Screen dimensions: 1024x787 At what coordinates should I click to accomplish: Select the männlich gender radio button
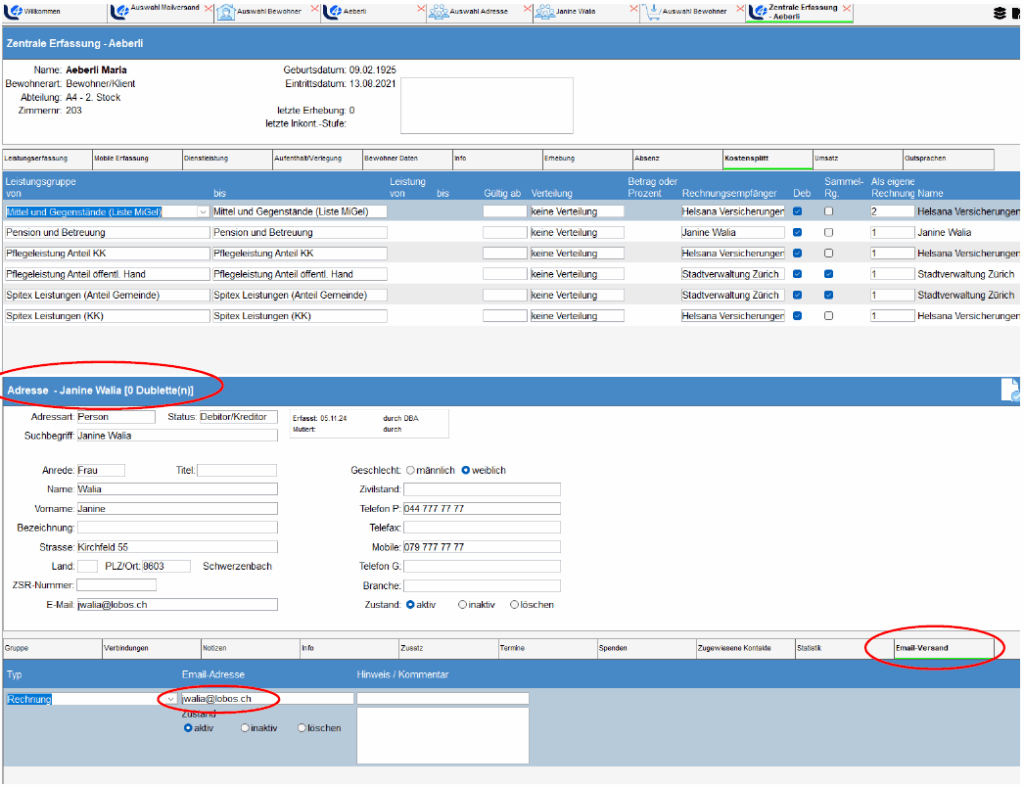coord(410,470)
